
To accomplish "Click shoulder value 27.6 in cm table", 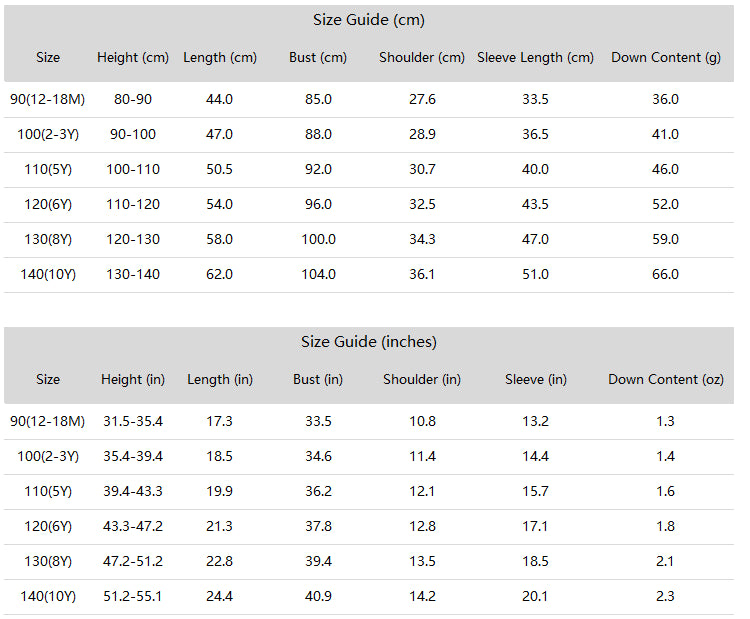I will (x=422, y=99).
